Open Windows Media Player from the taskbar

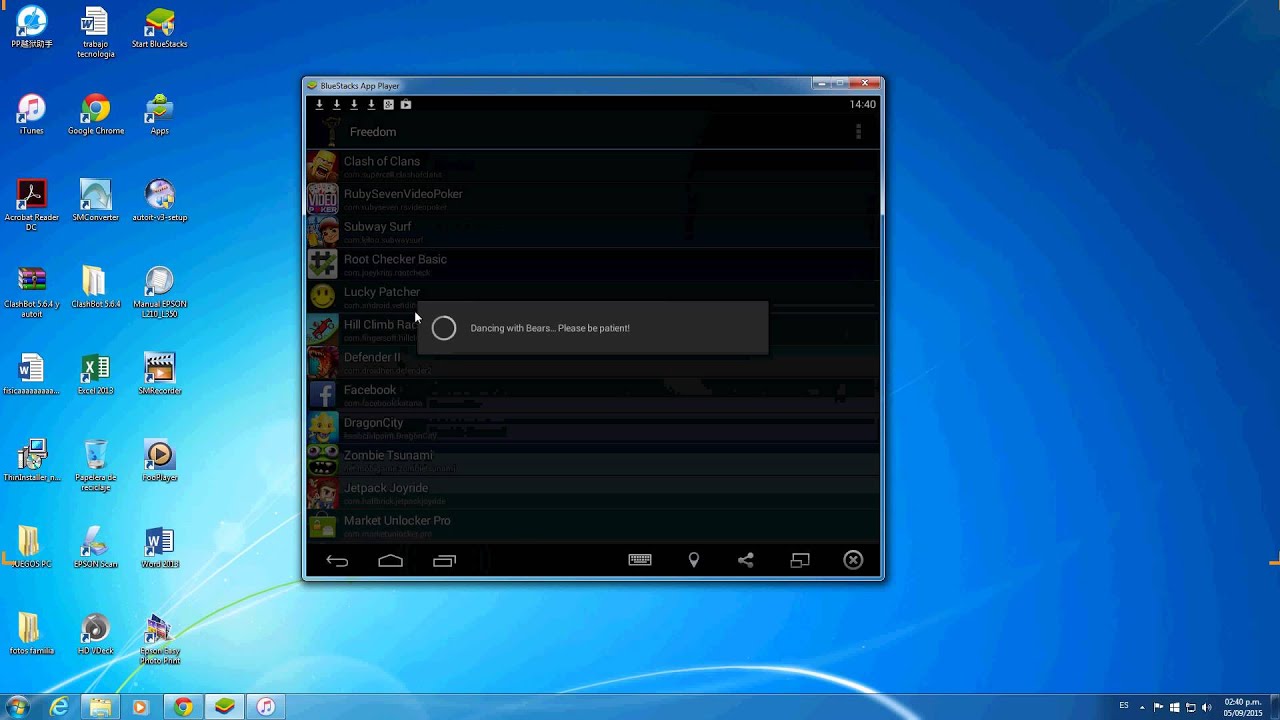coord(140,707)
